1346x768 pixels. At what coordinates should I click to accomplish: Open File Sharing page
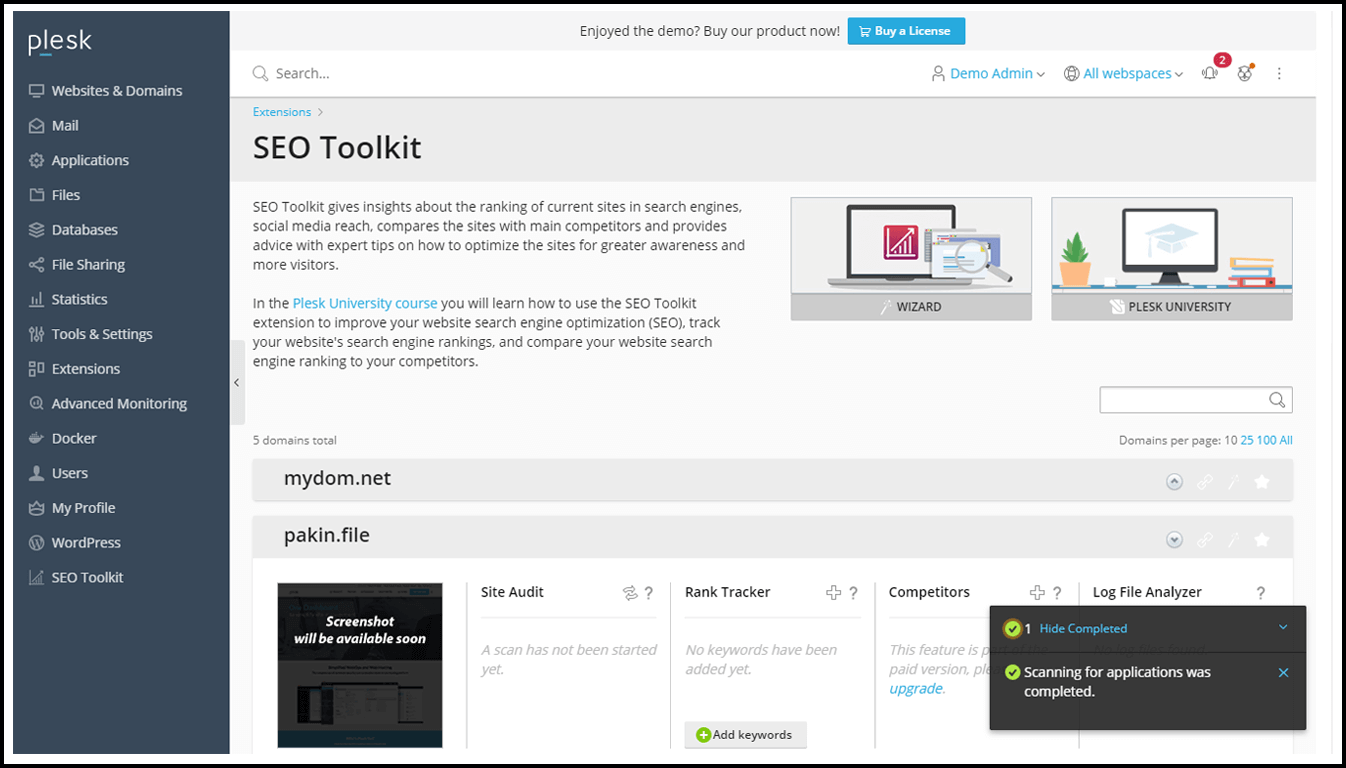click(76, 264)
